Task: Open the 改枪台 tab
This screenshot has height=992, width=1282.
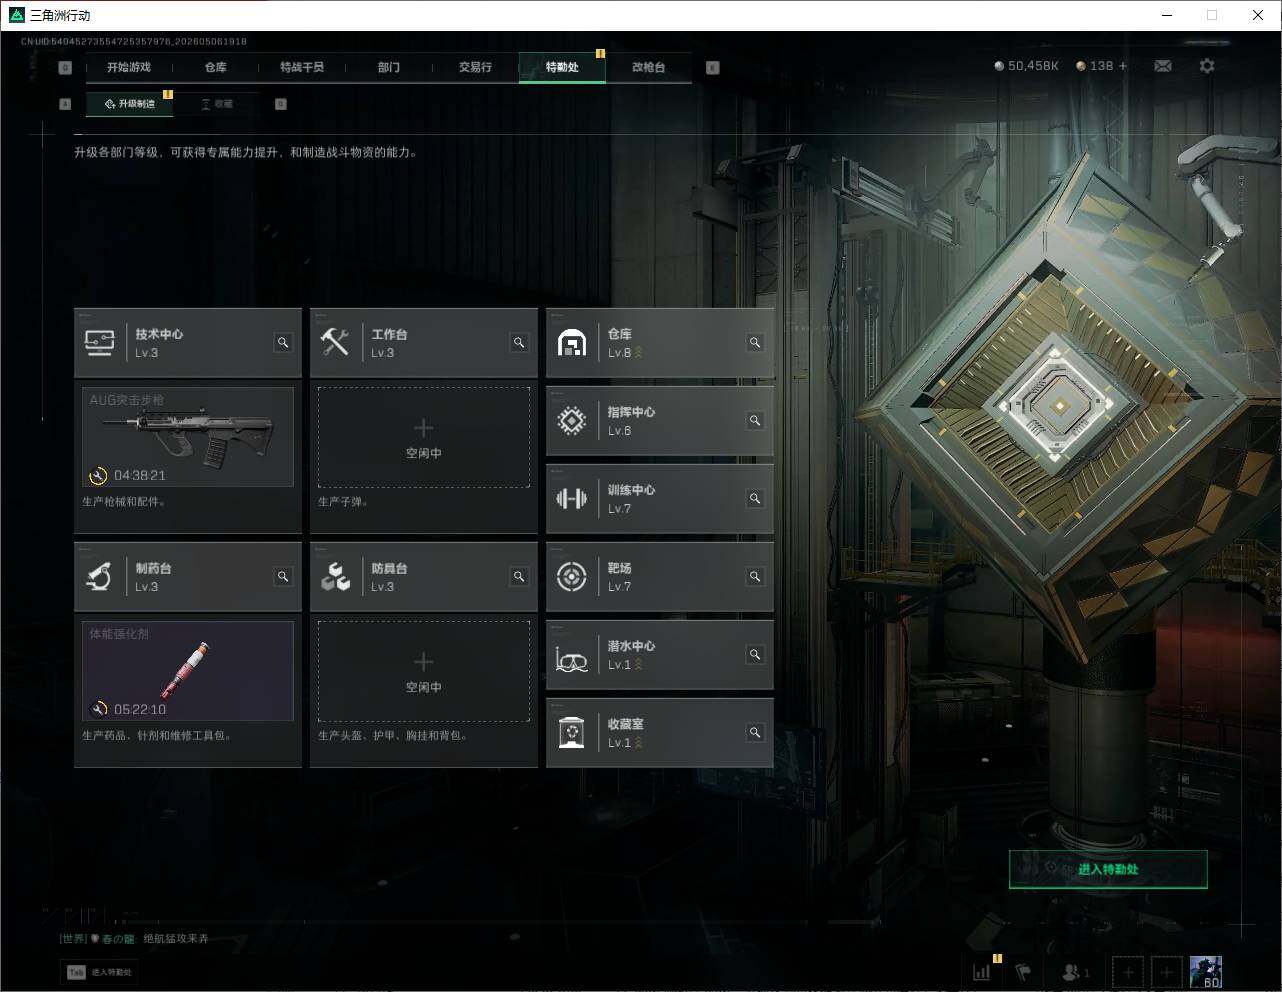Action: pyautogui.click(x=648, y=67)
